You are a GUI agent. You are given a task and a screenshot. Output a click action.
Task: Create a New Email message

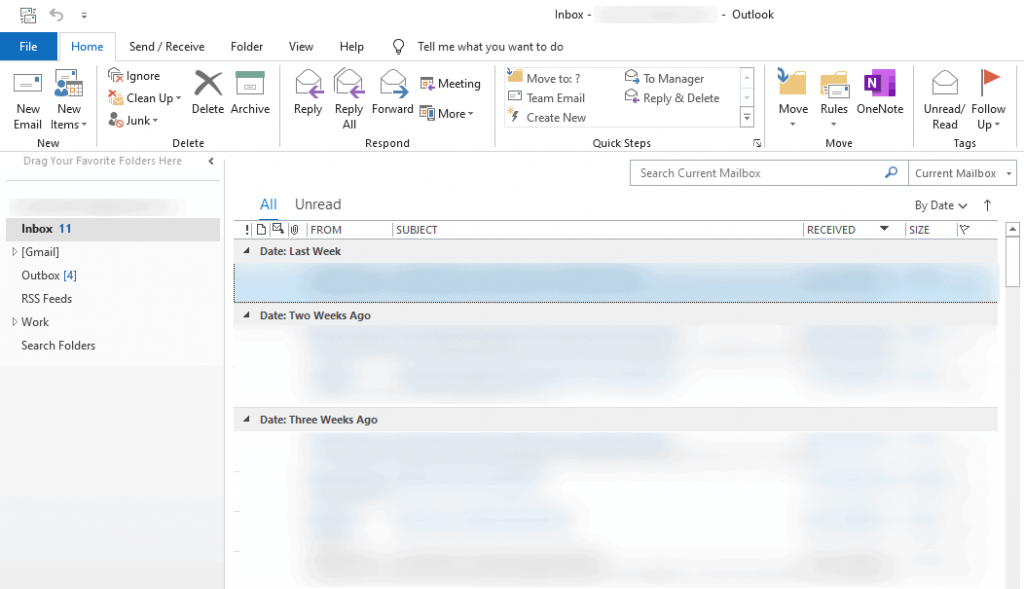click(27, 98)
